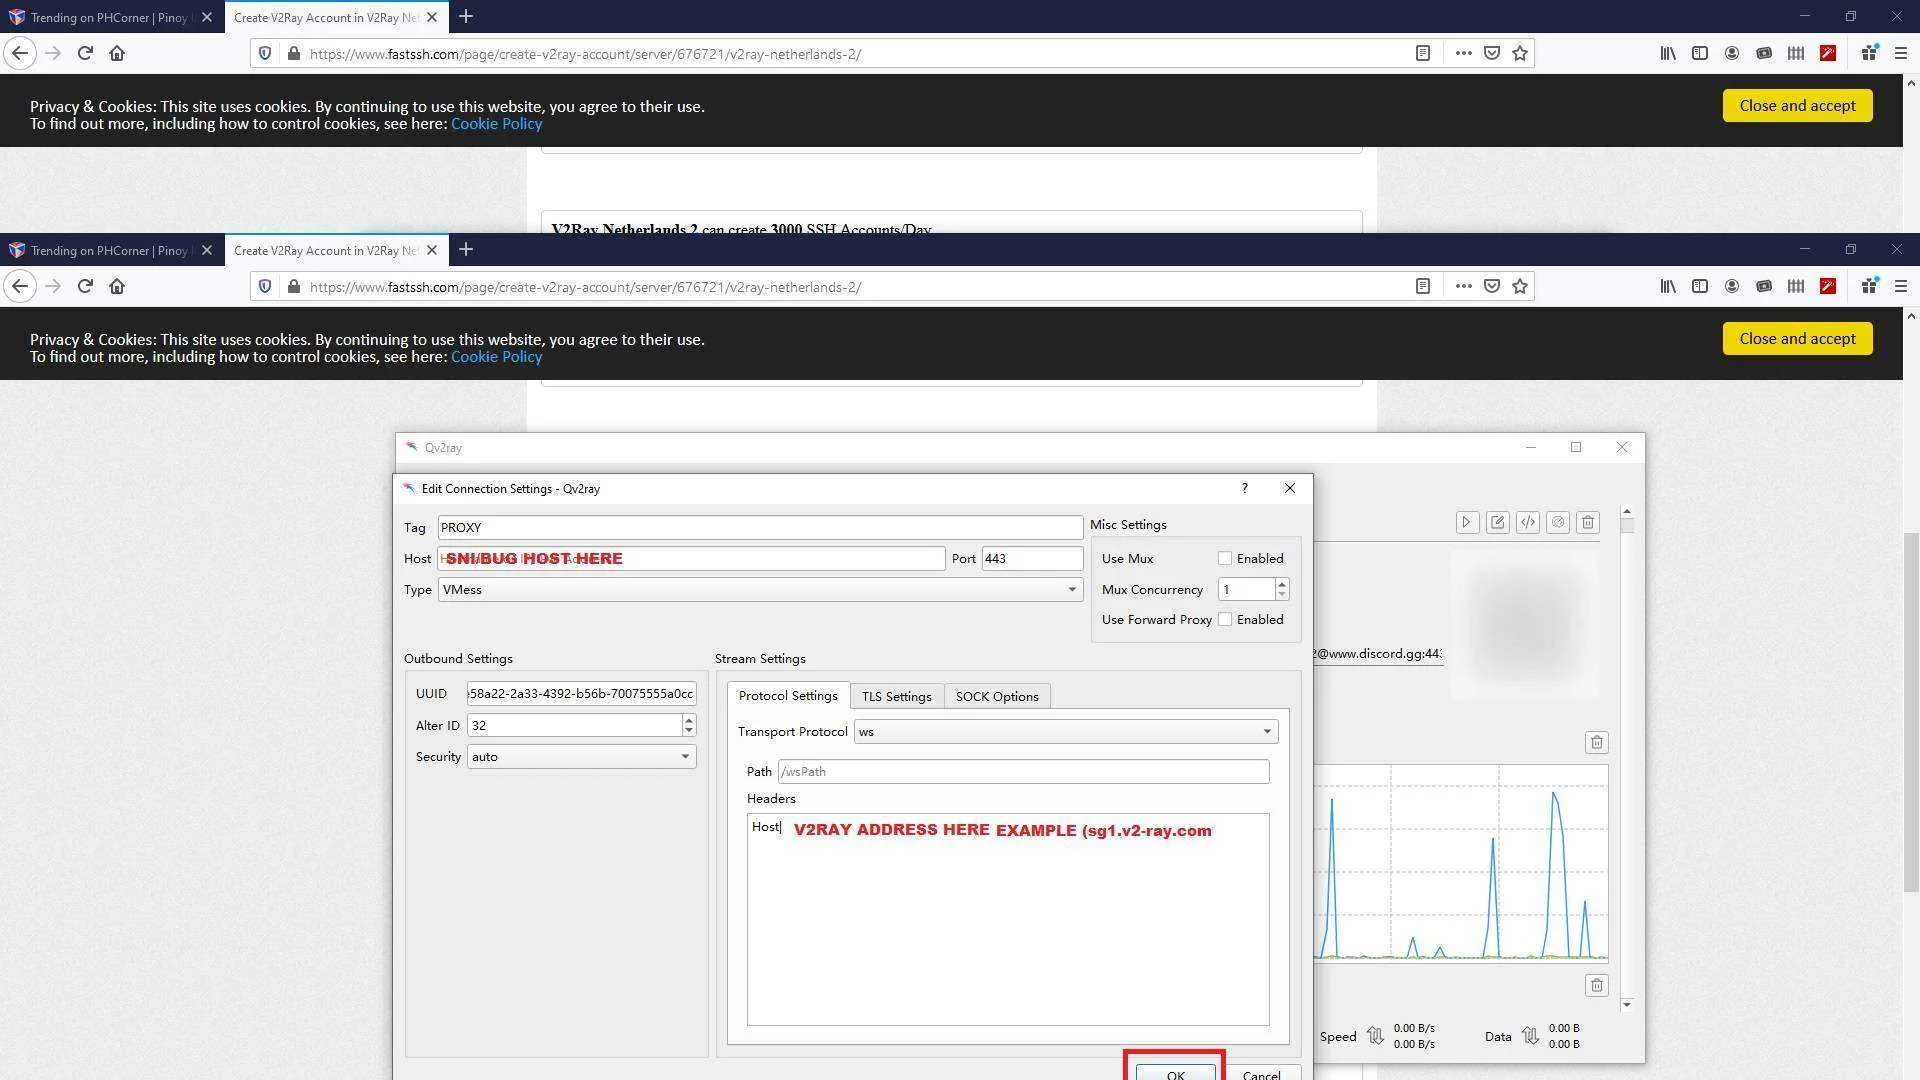Open the Security auto dropdown
The image size is (1920, 1080).
(x=581, y=757)
